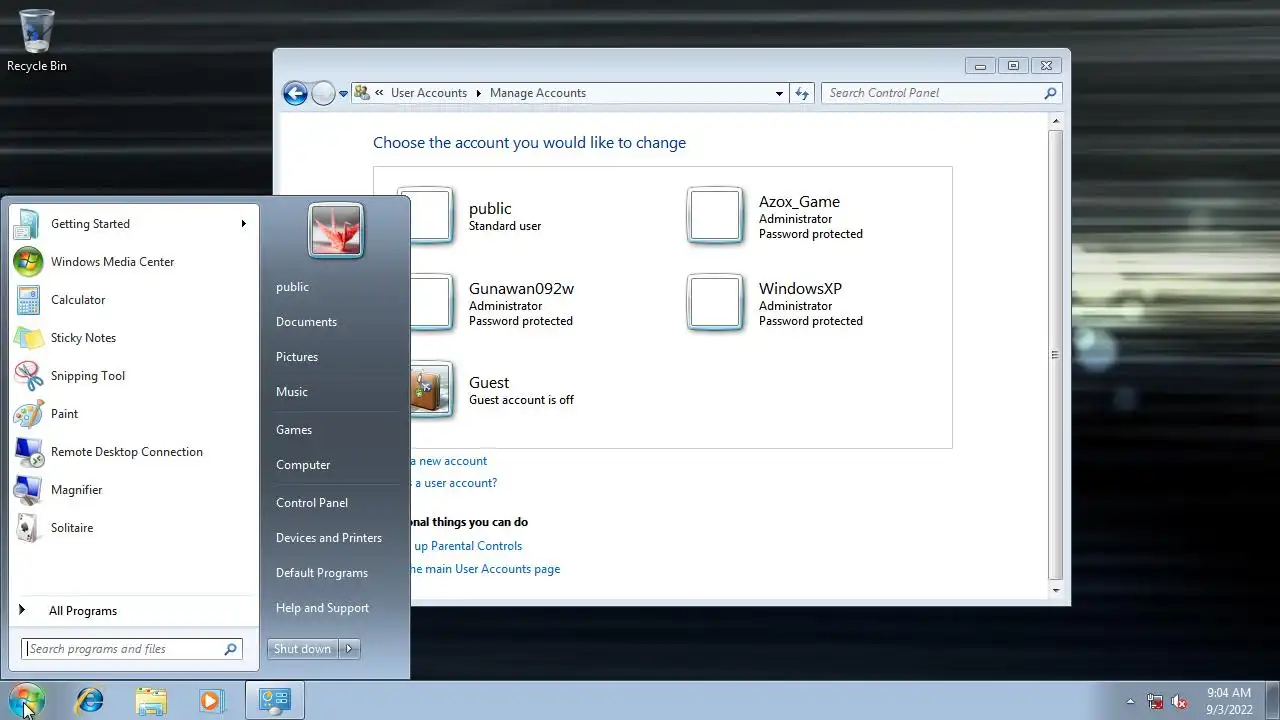The height and width of the screenshot is (720, 1280).
Task: Expand the Getting Started submenu arrow
Action: 243,224
